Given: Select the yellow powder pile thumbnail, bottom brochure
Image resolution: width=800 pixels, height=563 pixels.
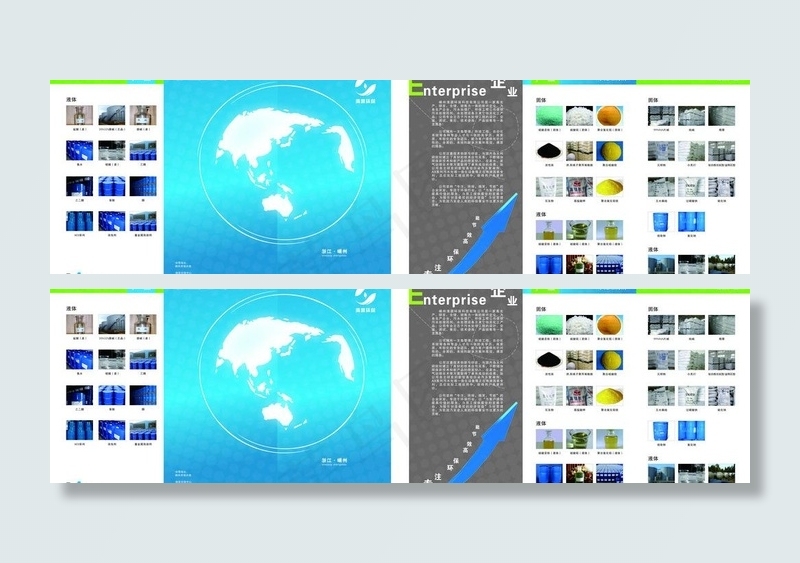Looking at the screenshot, I should (610, 395).
